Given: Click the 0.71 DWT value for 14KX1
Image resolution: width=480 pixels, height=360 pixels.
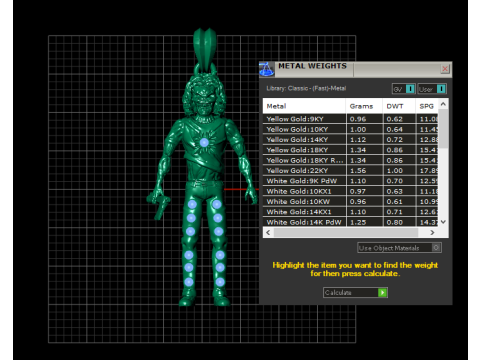Looking at the screenshot, I should point(395,212).
